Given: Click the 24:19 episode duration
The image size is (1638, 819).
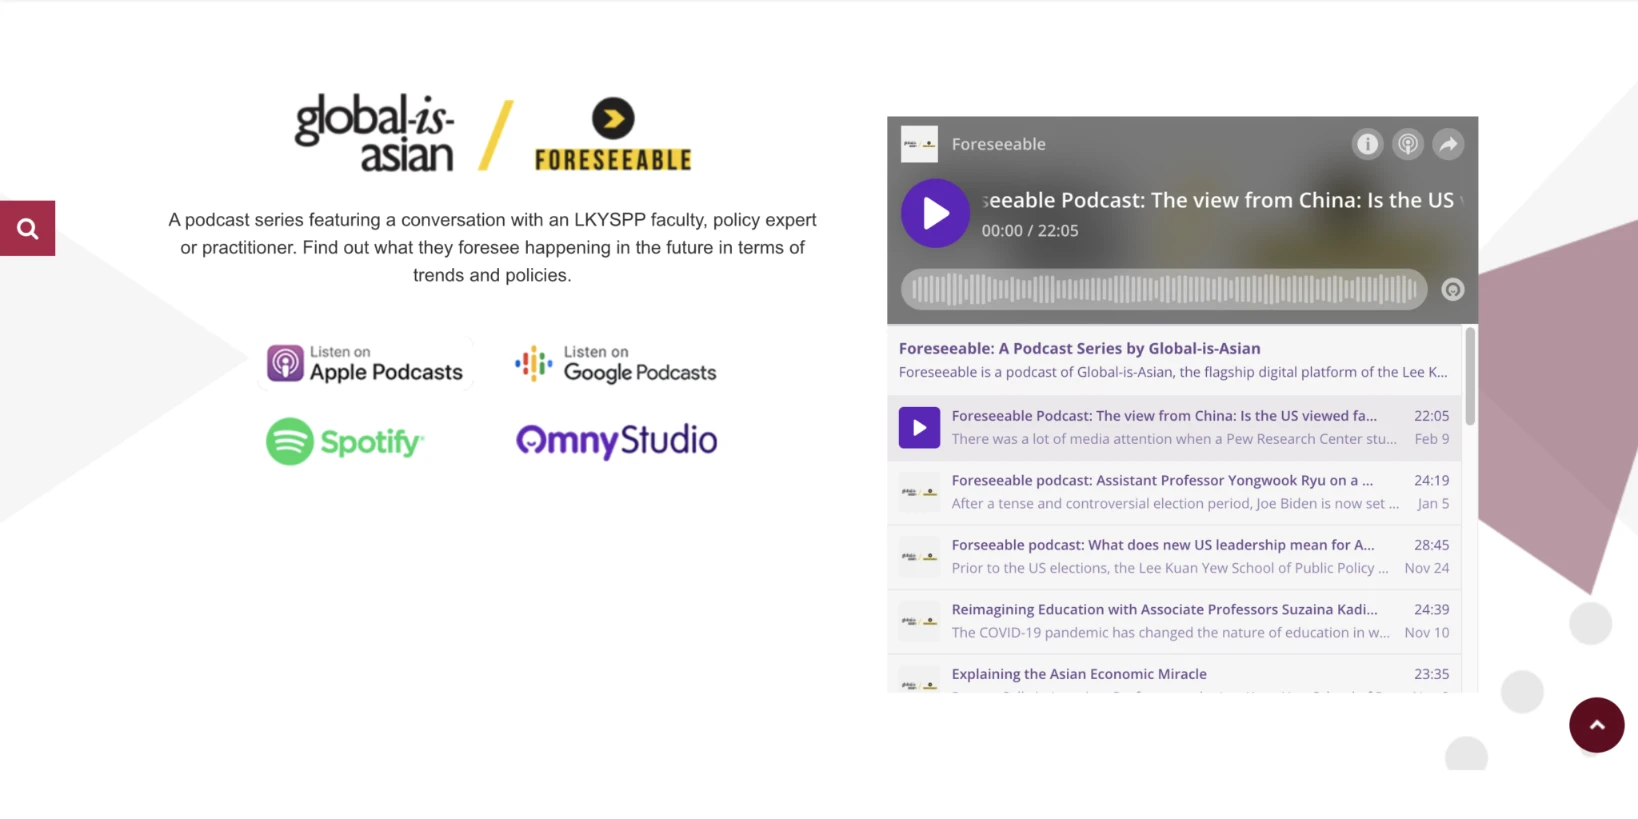Looking at the screenshot, I should click(x=1431, y=481).
